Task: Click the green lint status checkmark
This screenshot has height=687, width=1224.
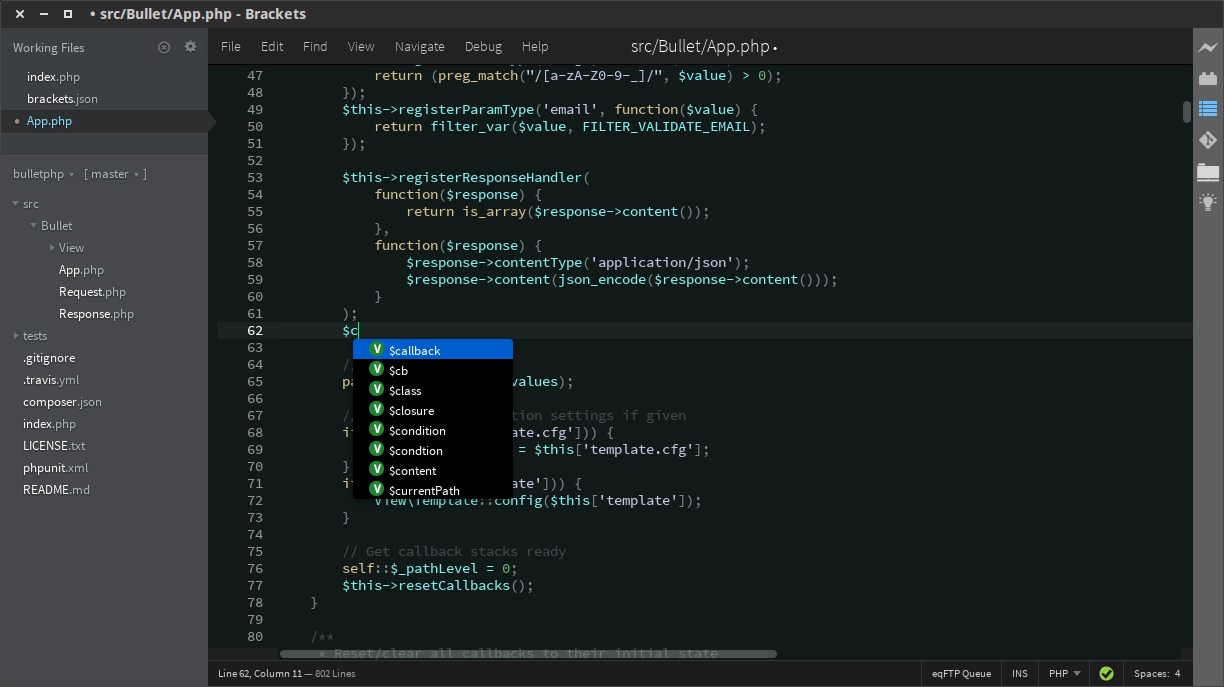Action: [1106, 674]
